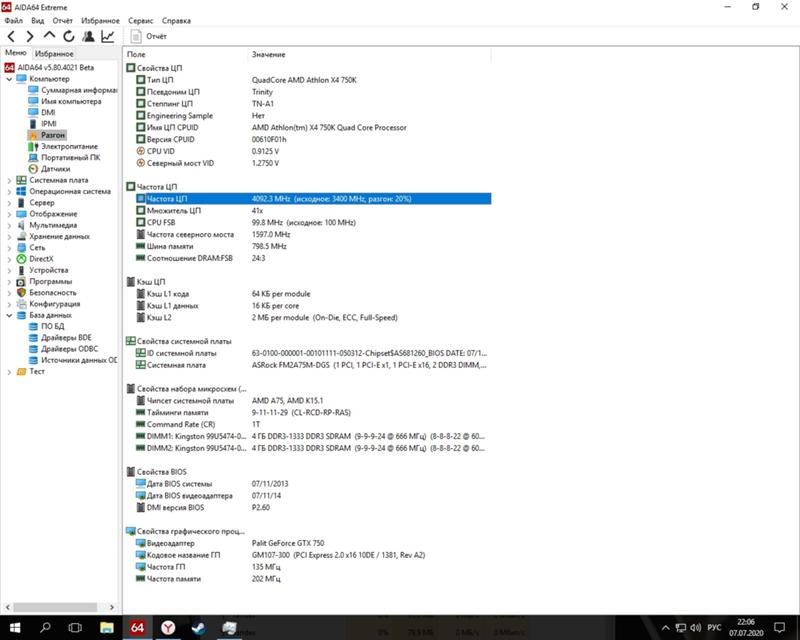Switch to the Избранное tab in sidebar
Screen dimensions: 800x640
pyautogui.click(x=54, y=54)
